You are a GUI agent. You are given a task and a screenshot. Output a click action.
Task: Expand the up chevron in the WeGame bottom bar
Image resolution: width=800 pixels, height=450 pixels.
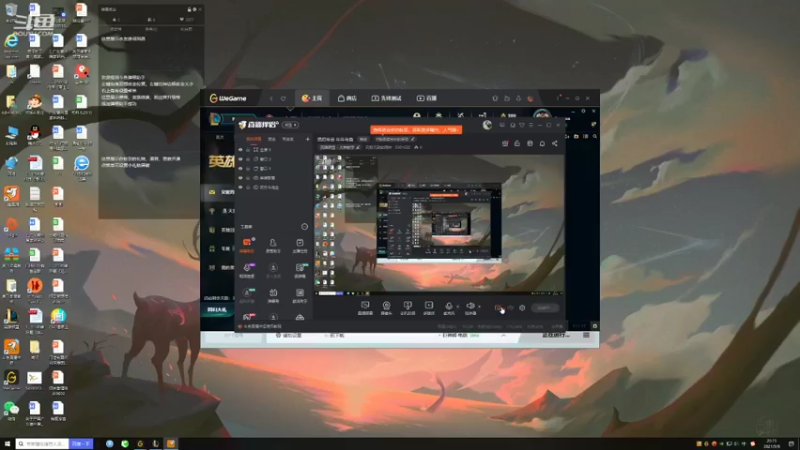504,335
